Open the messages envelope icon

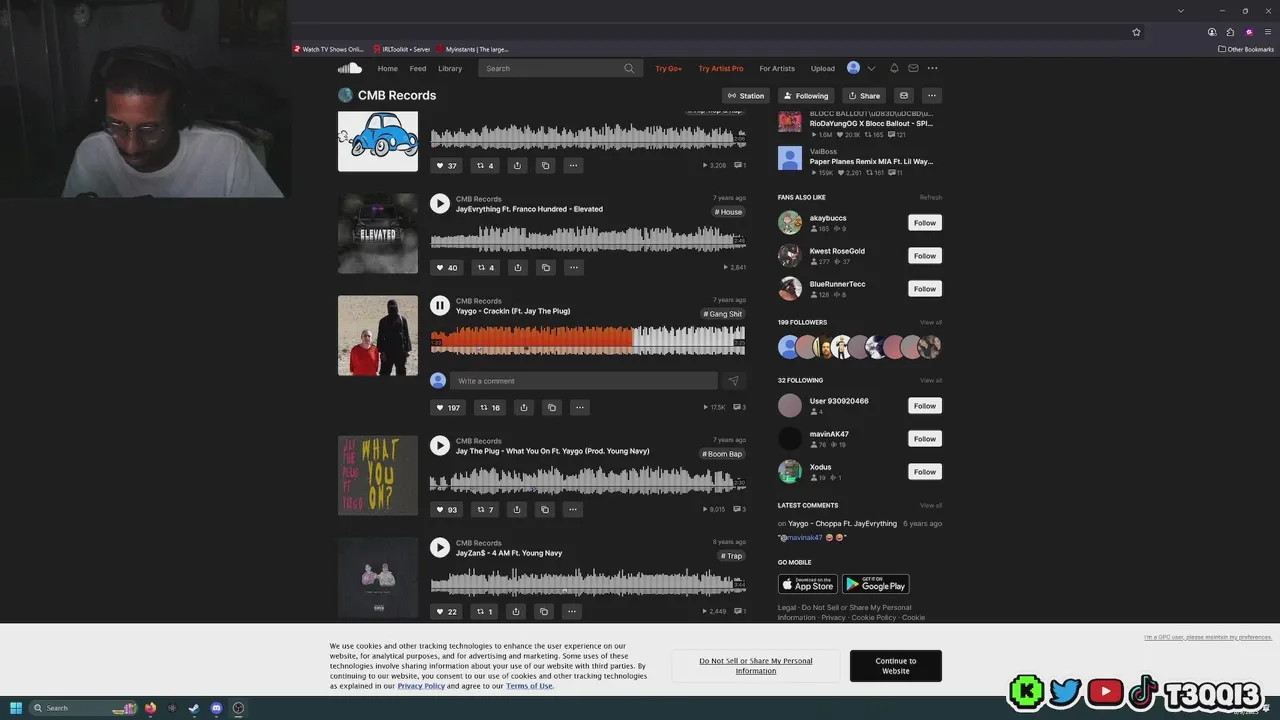click(913, 68)
